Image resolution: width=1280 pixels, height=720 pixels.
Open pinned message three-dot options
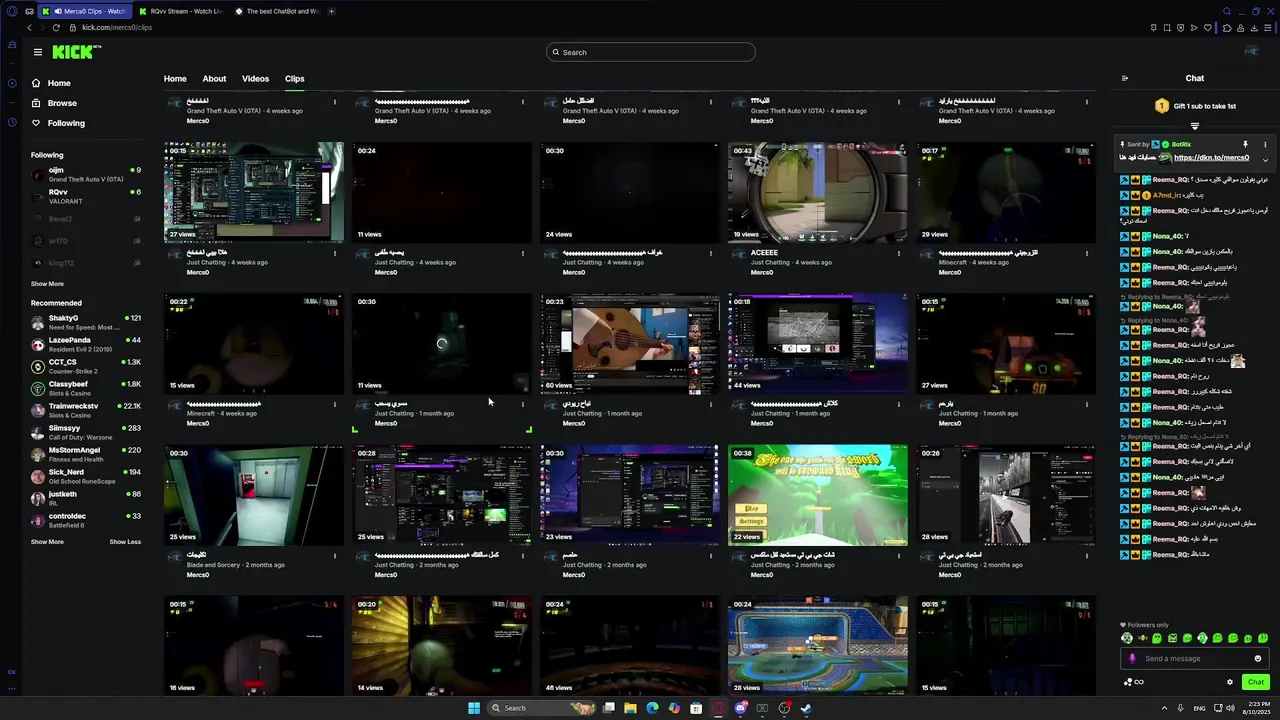coord(1265,144)
